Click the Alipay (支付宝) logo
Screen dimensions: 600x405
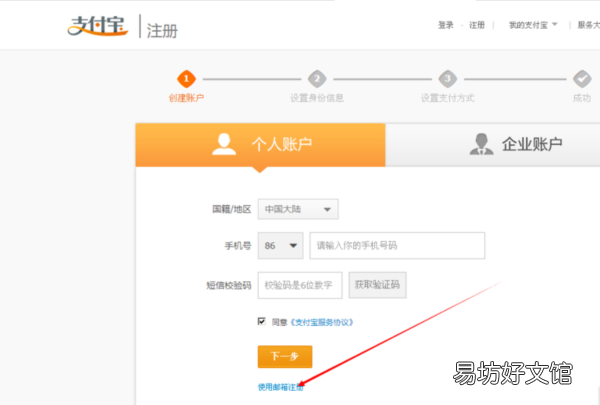pos(98,26)
